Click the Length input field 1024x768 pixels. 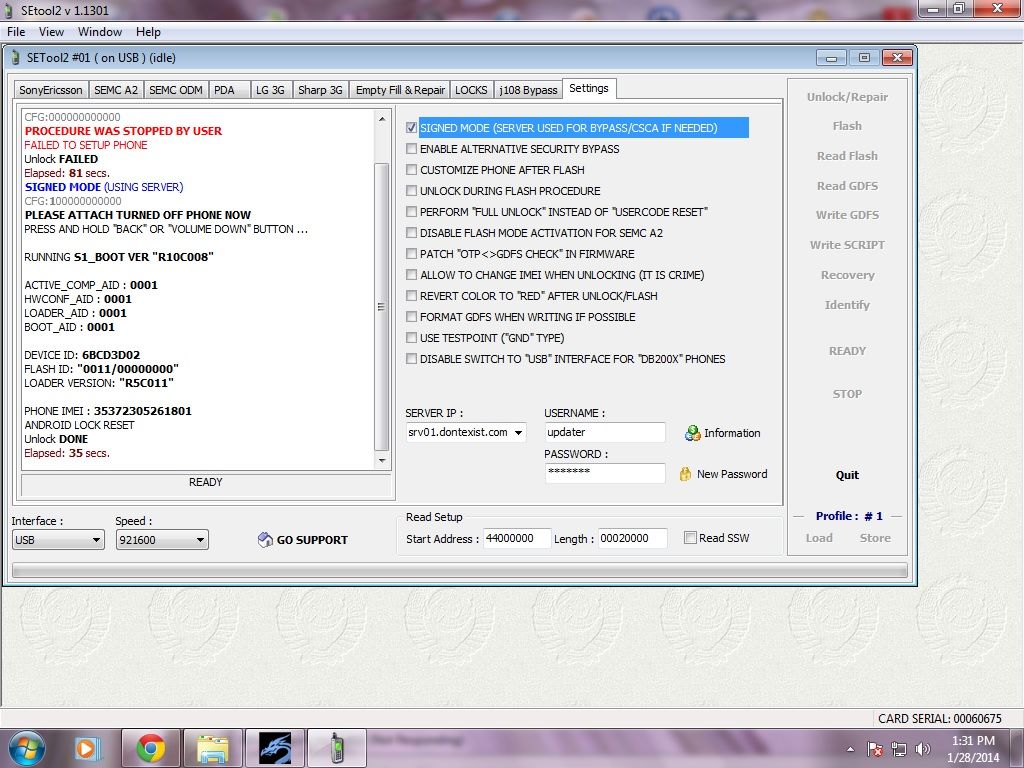pyautogui.click(x=632, y=538)
